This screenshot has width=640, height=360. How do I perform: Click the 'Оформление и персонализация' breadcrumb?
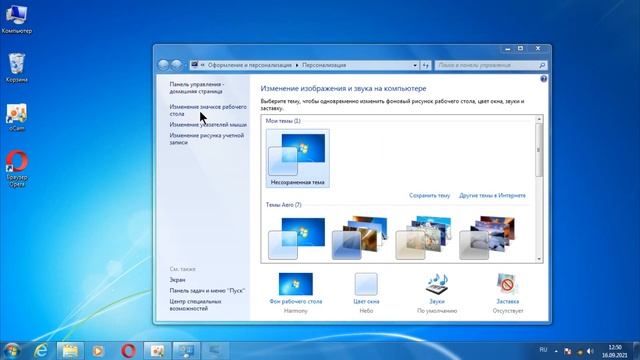coord(250,65)
